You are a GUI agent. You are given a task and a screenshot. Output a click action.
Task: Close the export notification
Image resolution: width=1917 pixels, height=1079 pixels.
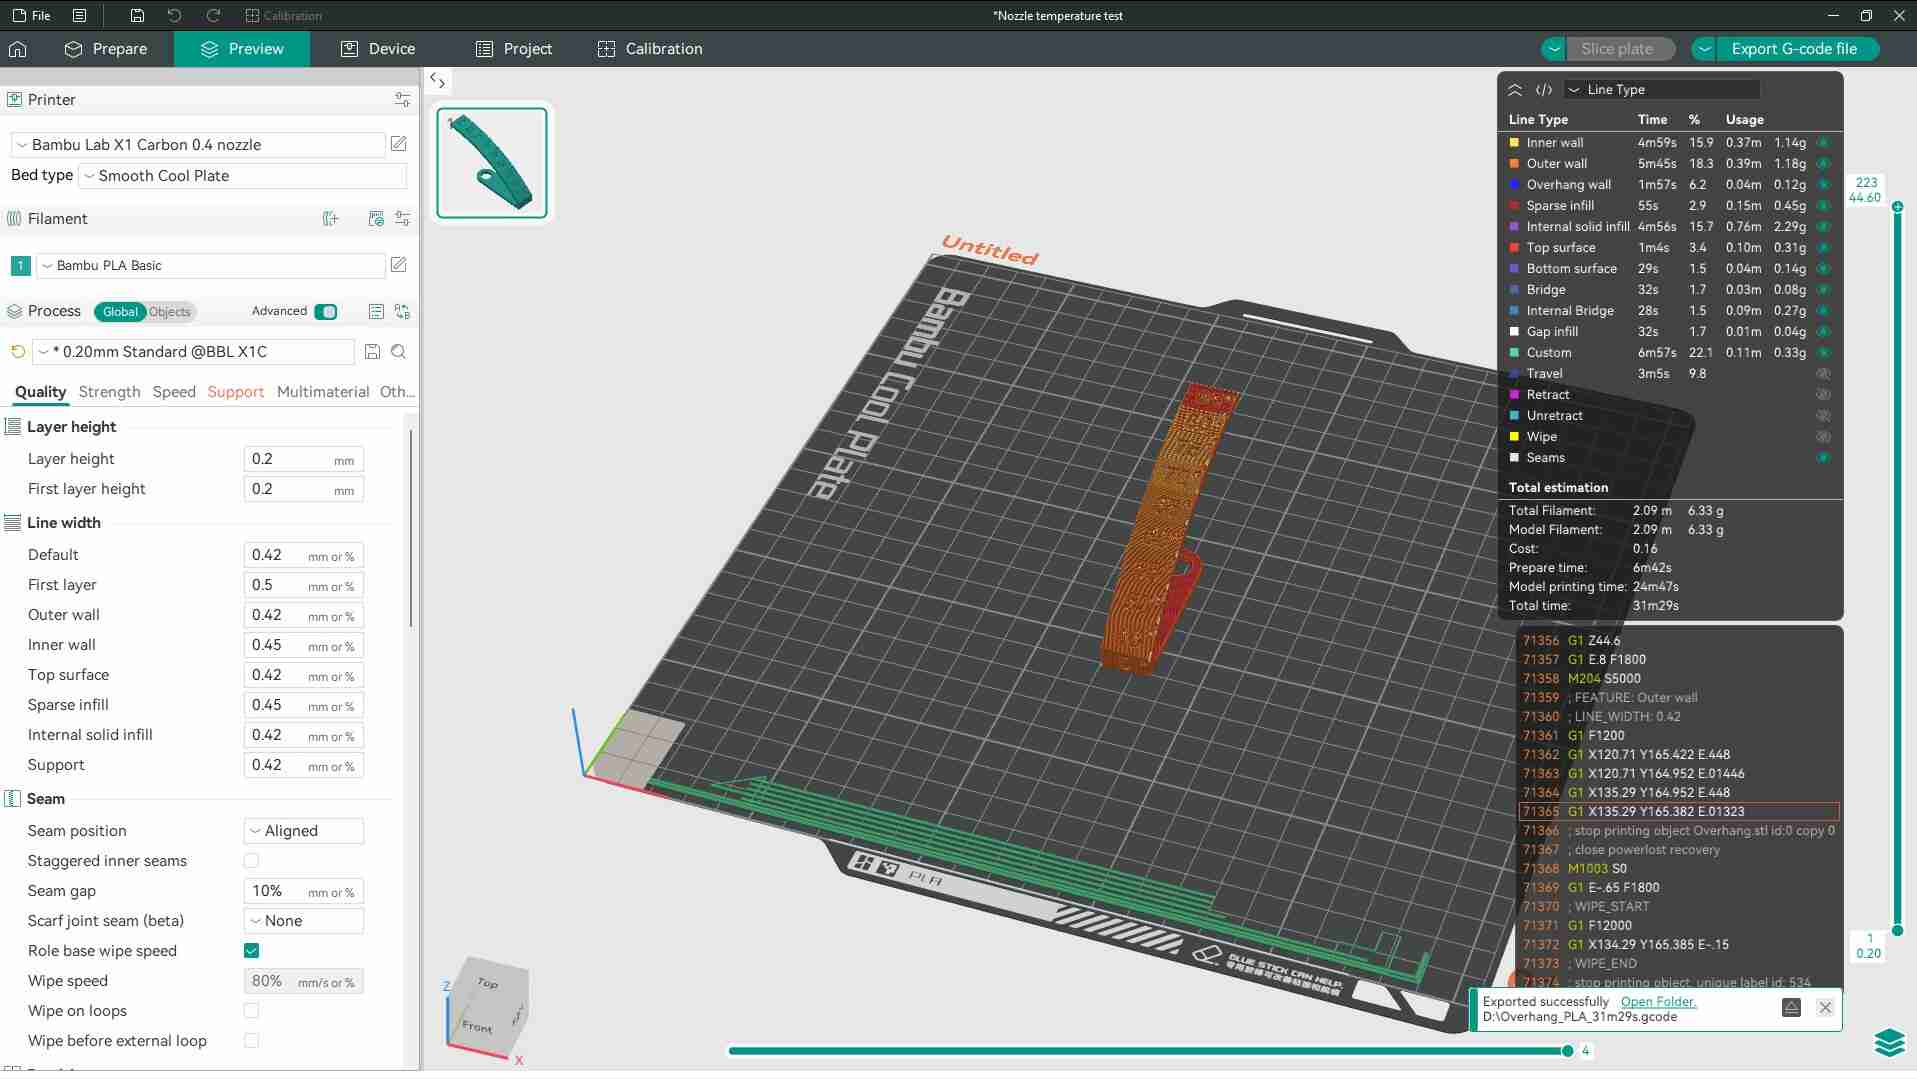pyautogui.click(x=1825, y=1008)
